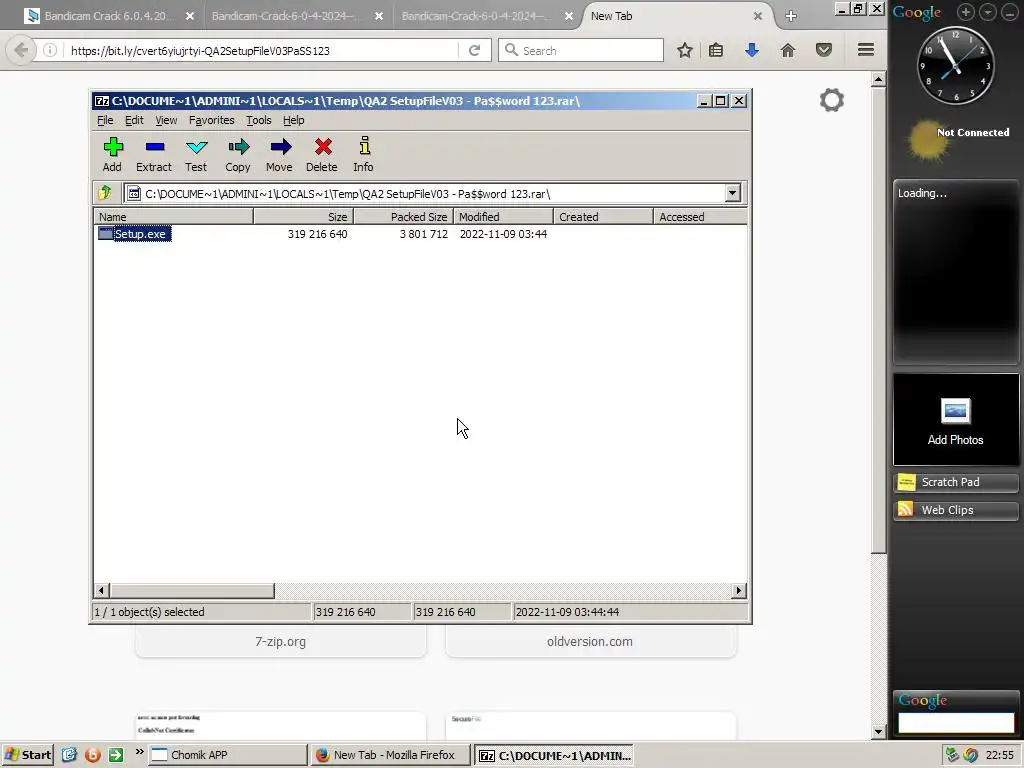Open the Scratch Pad gadget
The height and width of the screenshot is (768, 1024).
pos(956,482)
